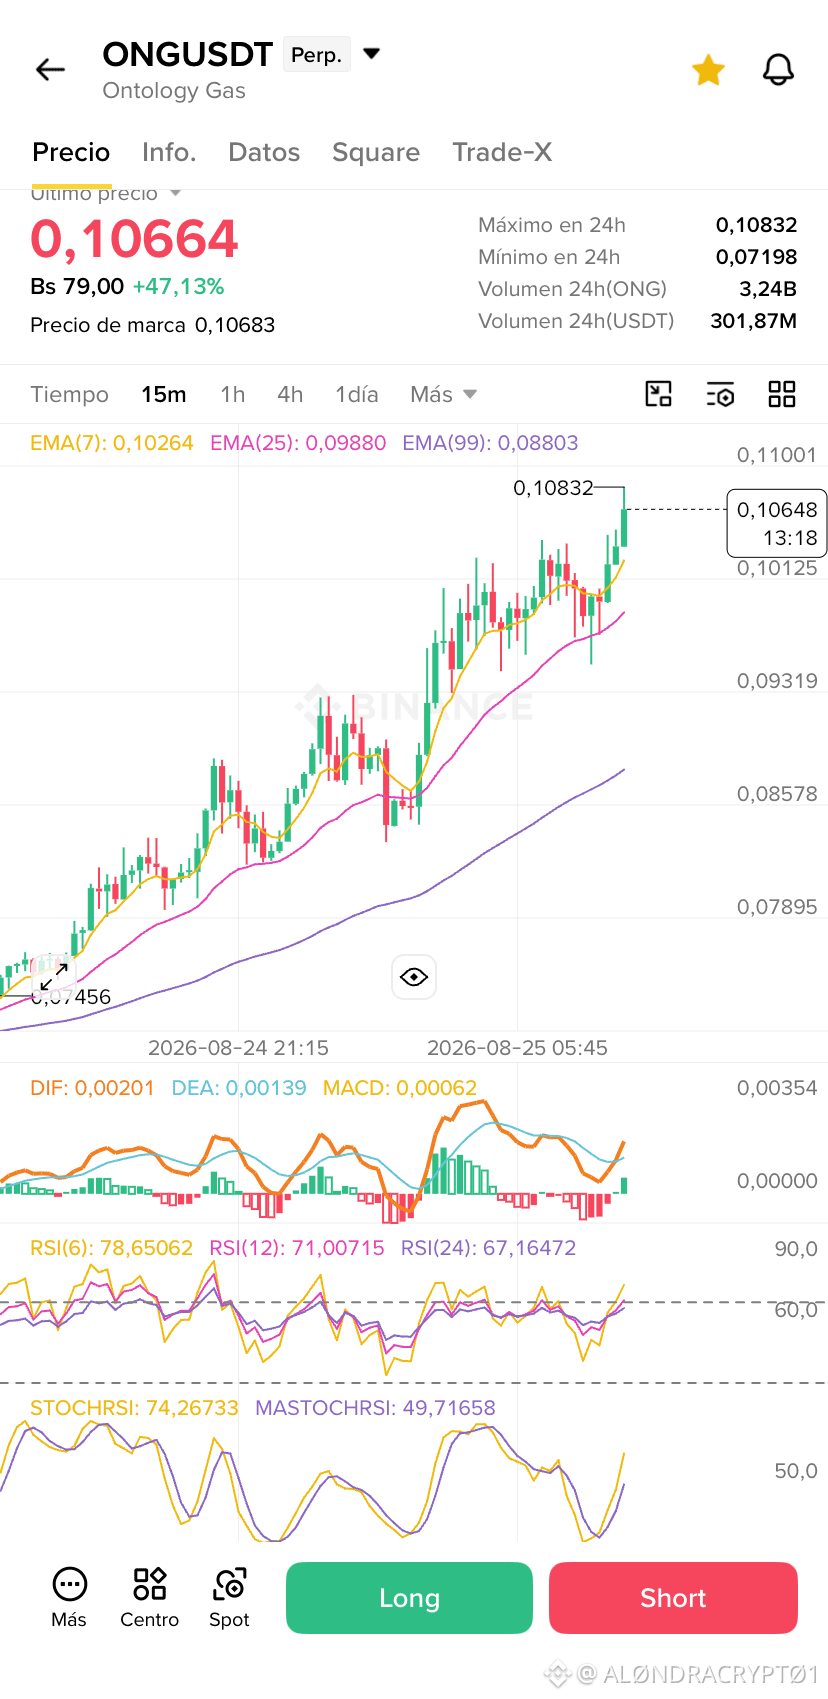The image size is (828, 1699).
Task: Go back with the left arrow
Action: [50, 69]
